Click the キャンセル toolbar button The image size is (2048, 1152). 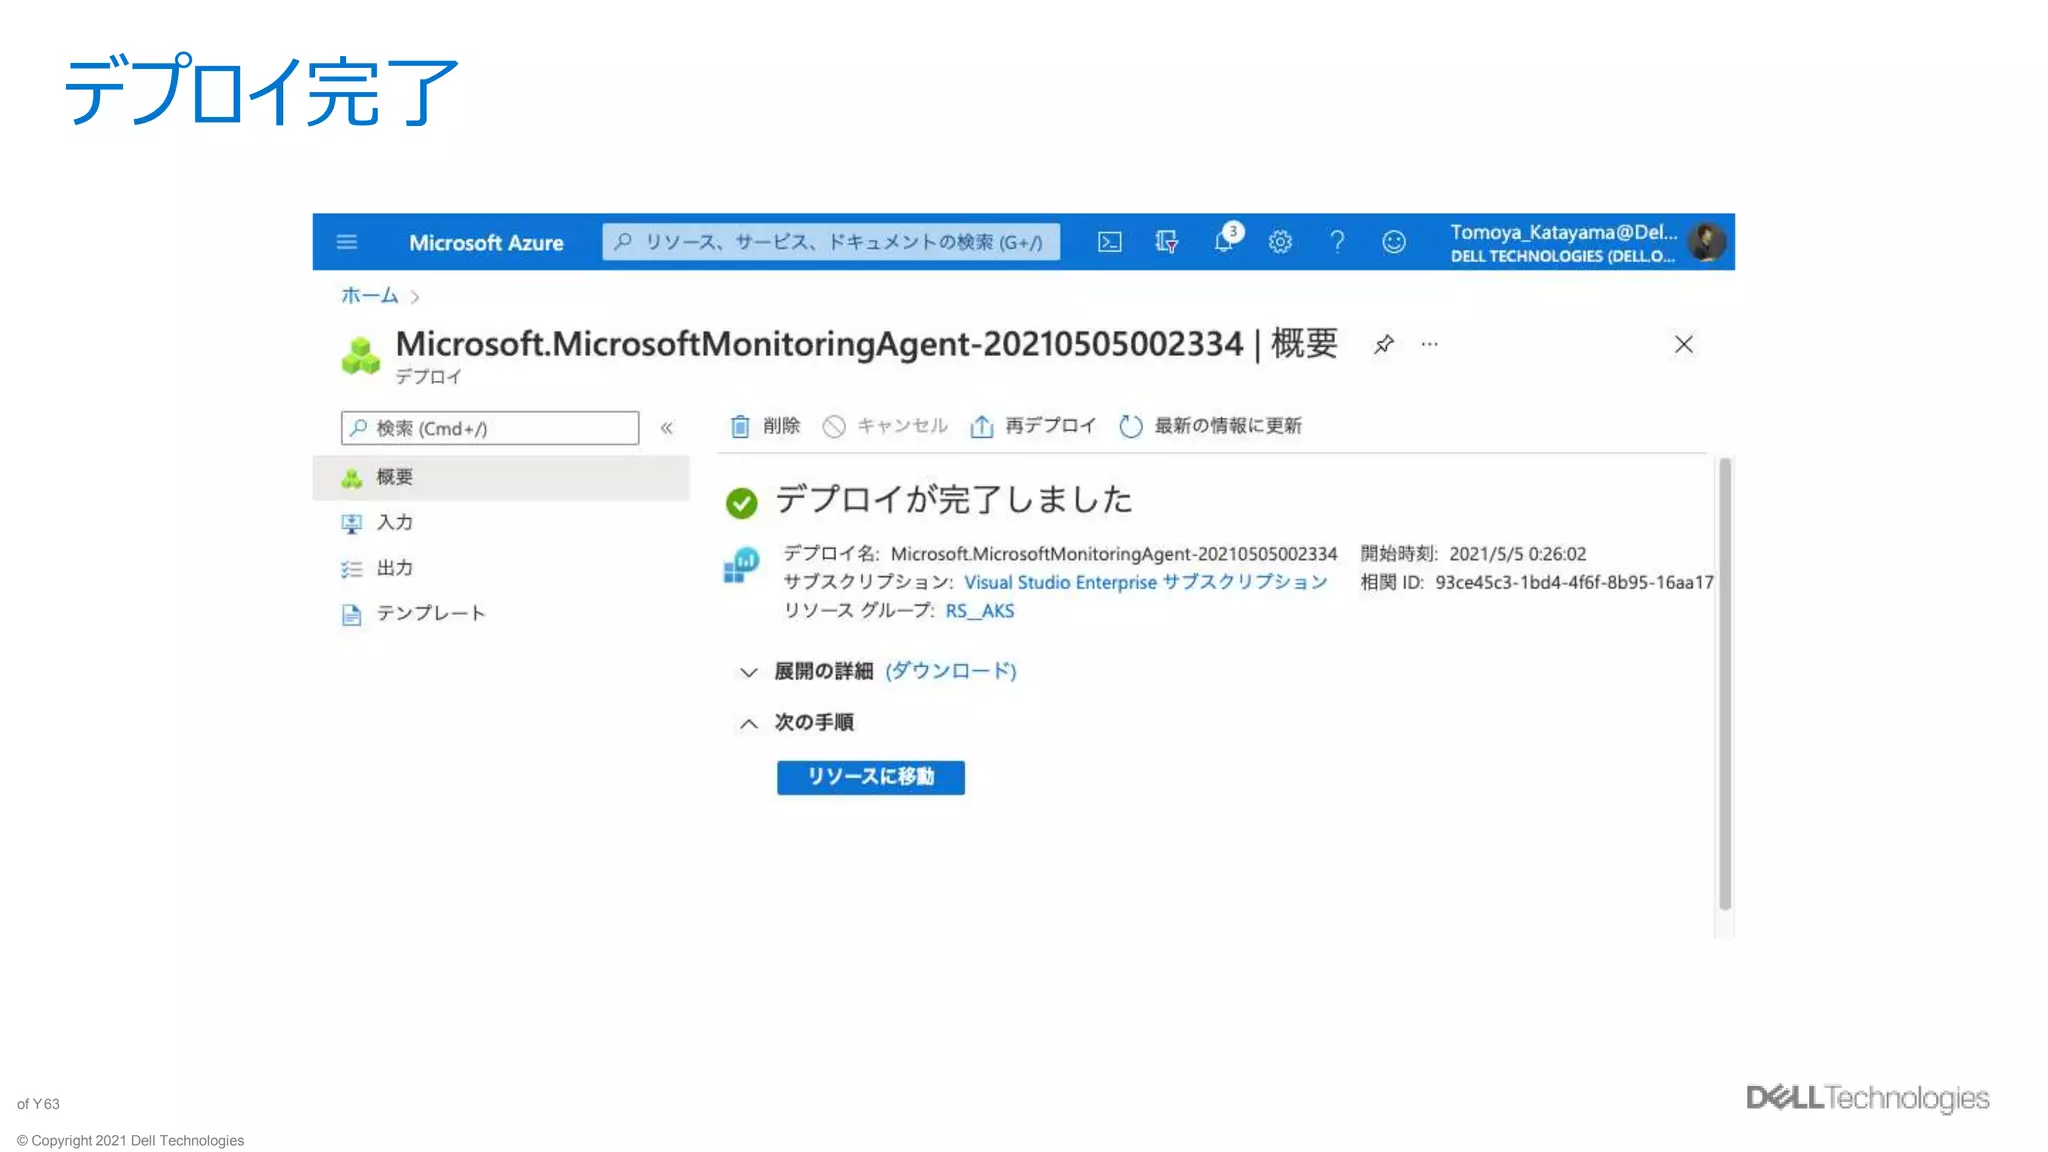pos(885,426)
